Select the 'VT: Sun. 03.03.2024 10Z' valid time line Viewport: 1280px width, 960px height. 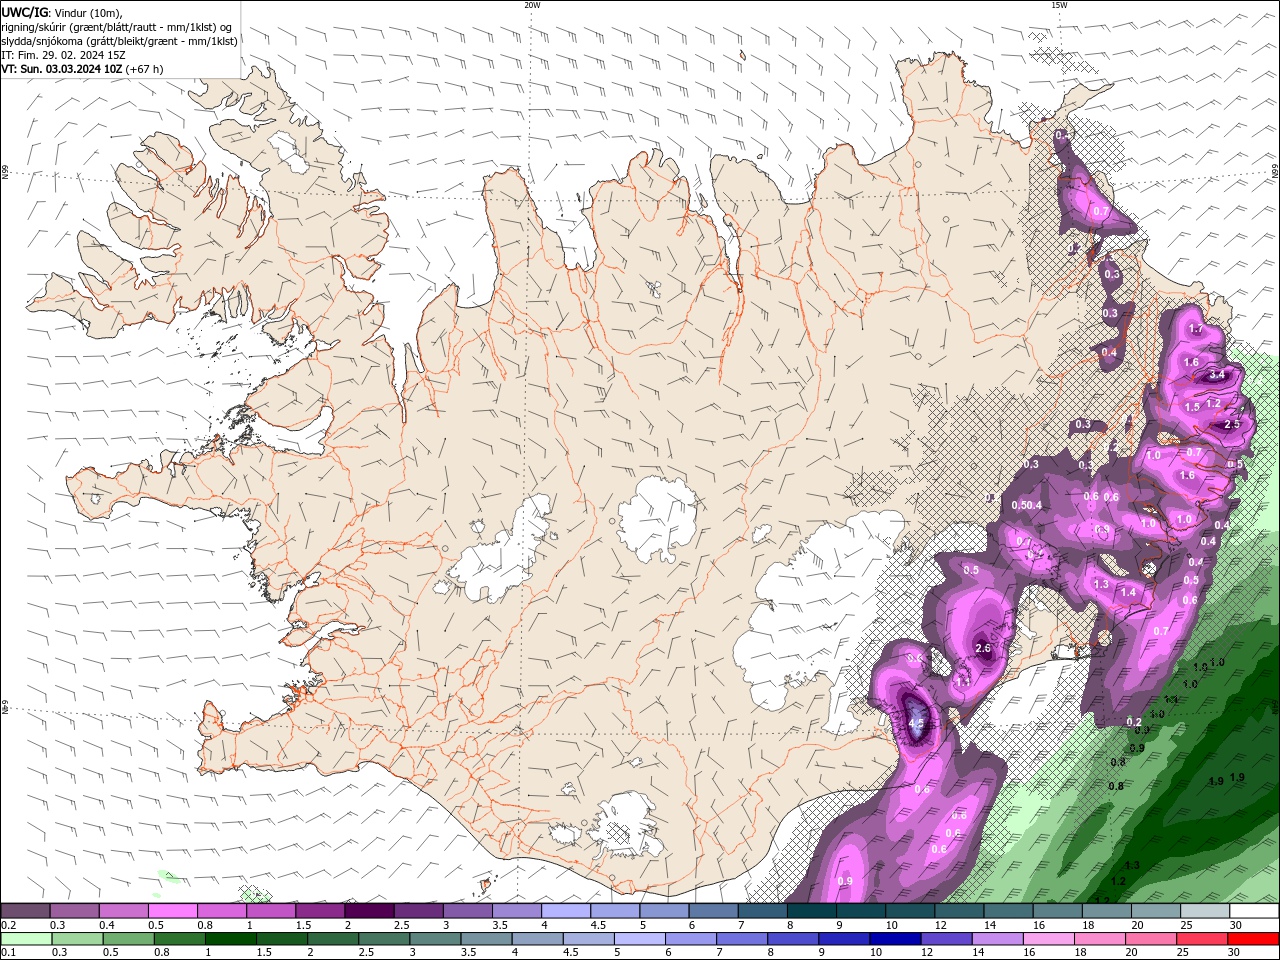tap(82, 69)
